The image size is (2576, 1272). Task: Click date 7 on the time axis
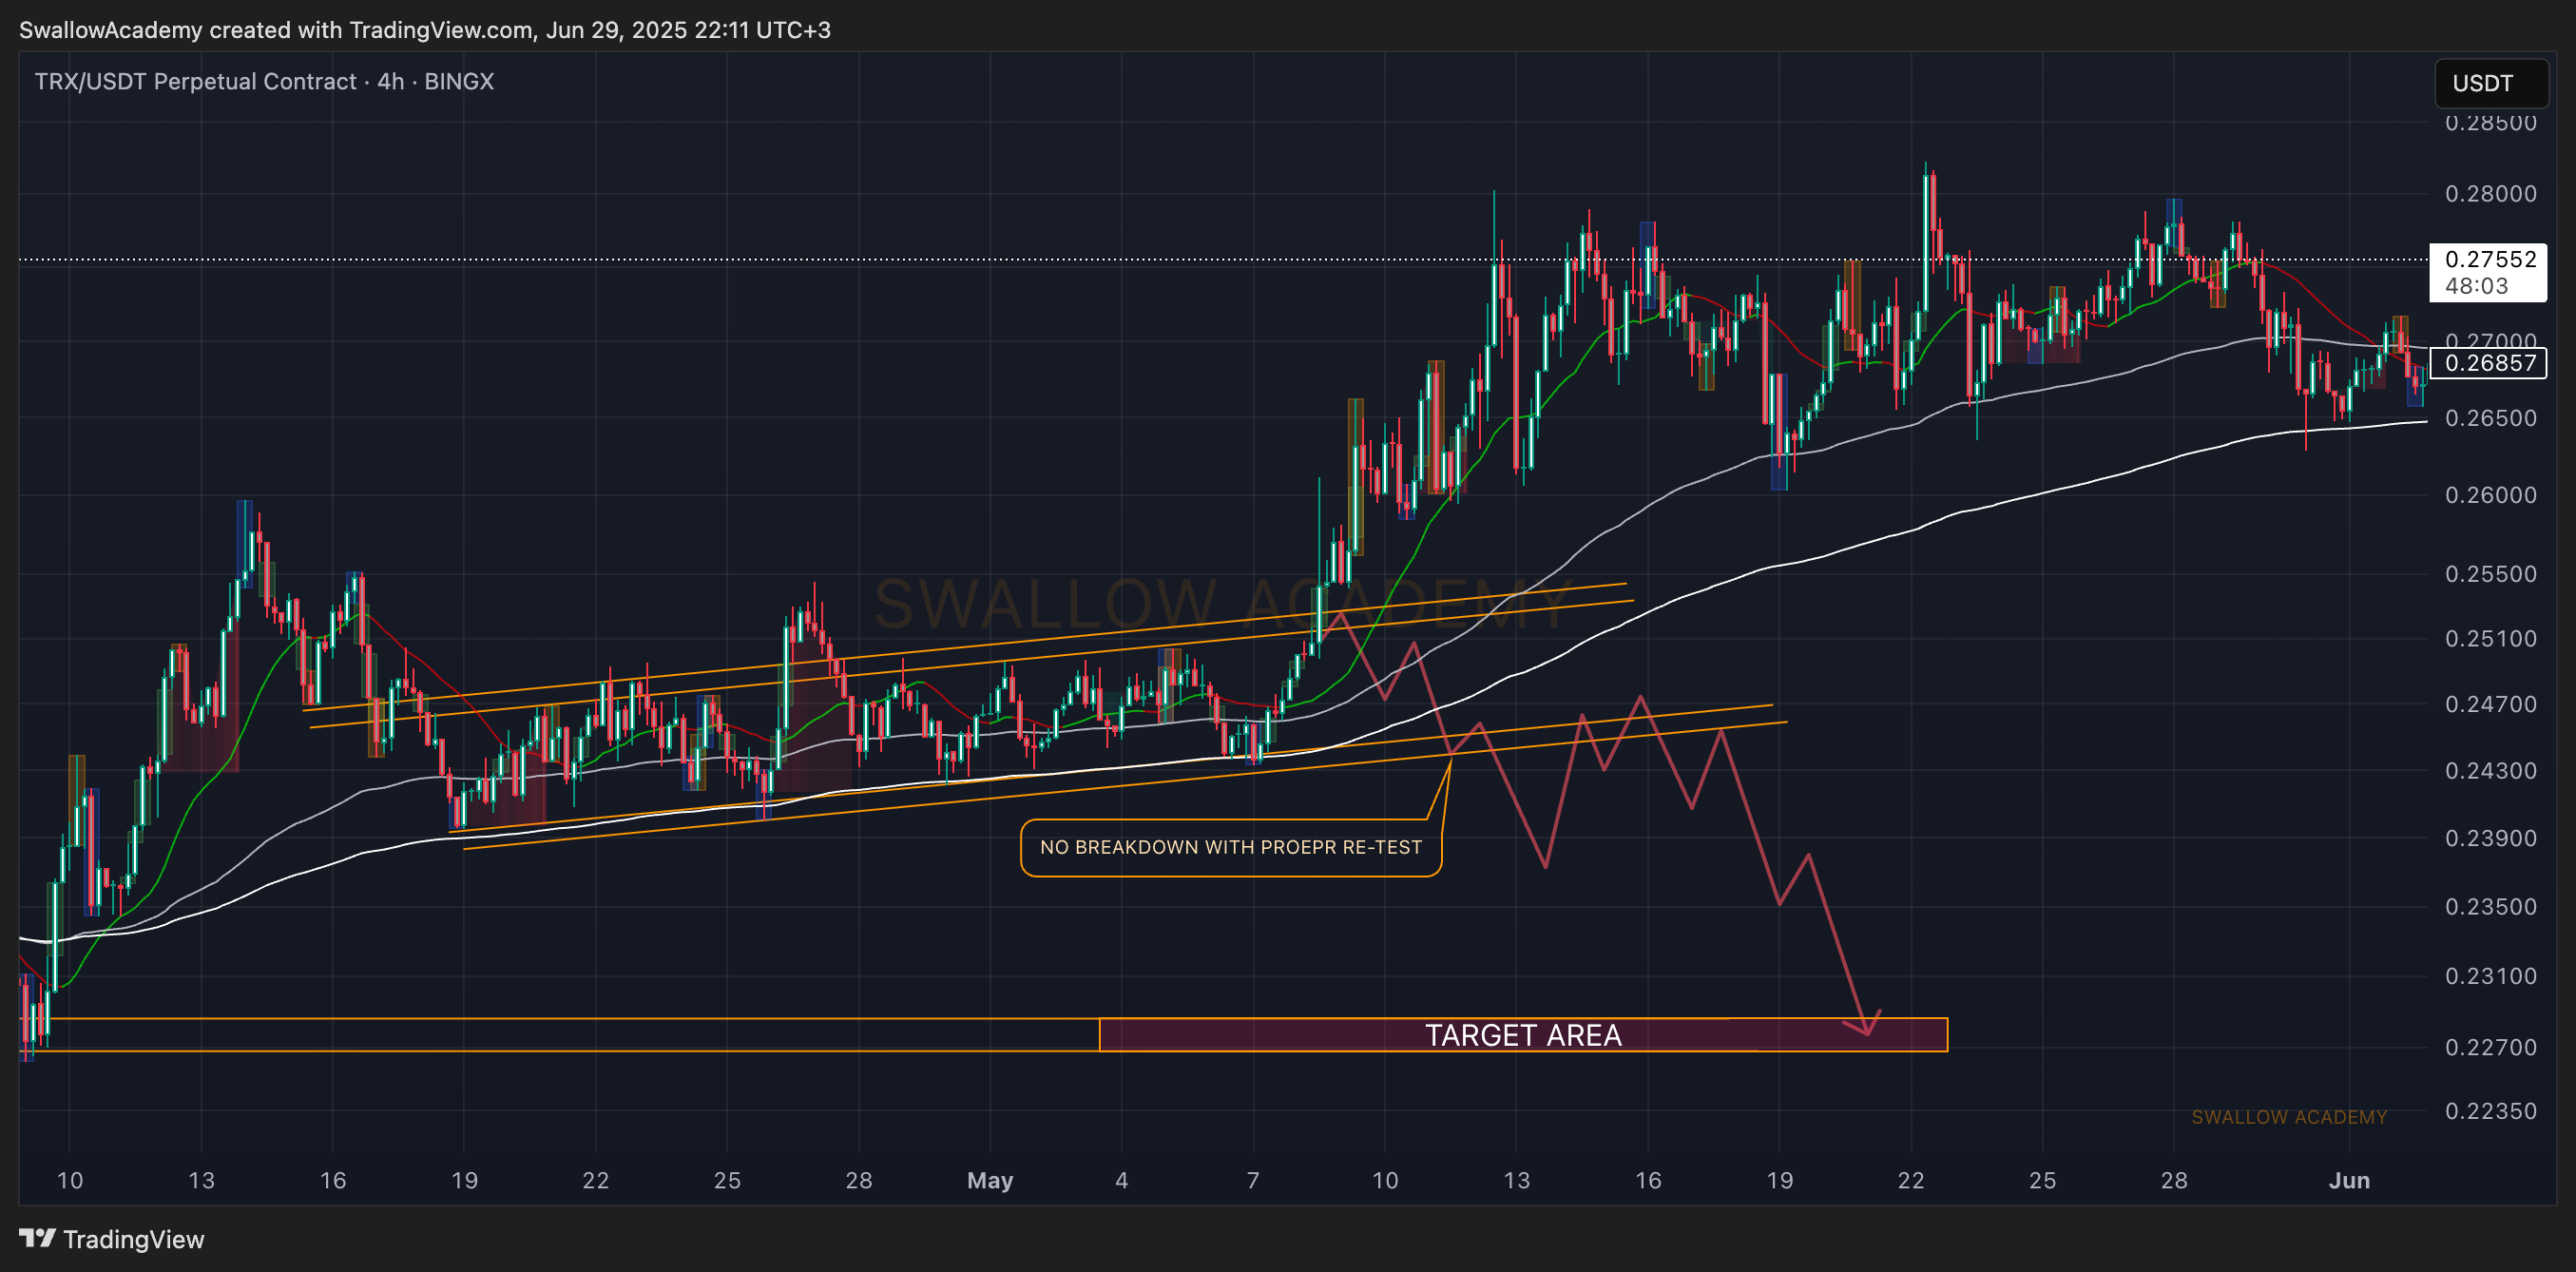[1253, 1180]
